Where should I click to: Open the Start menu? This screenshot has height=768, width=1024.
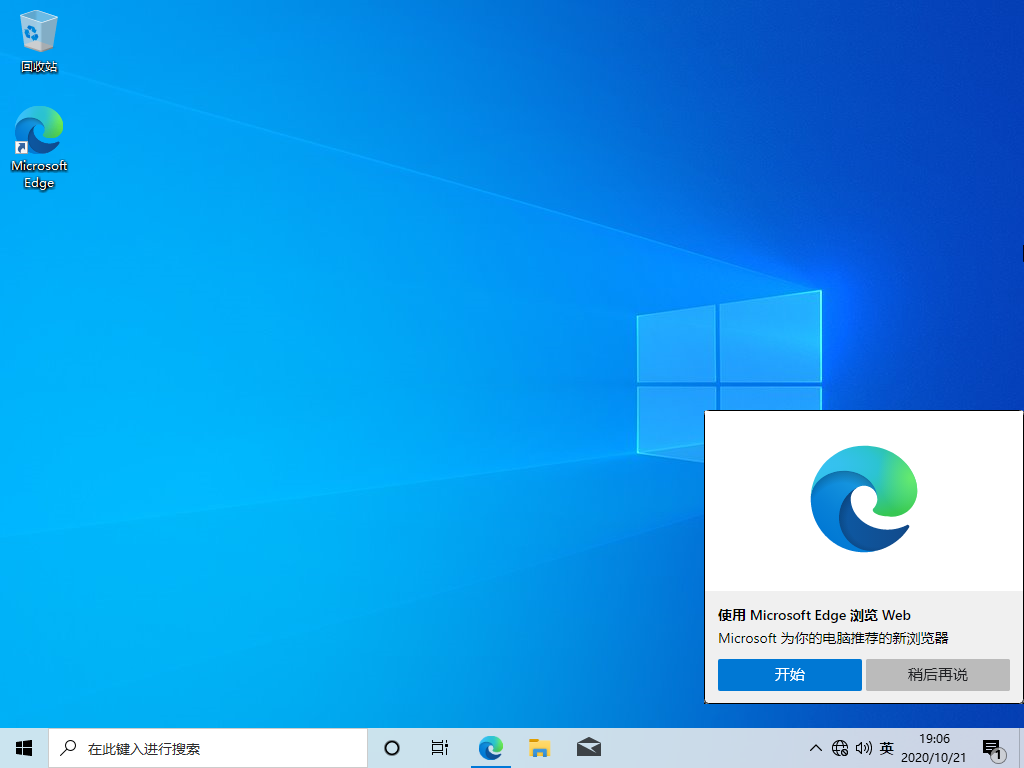pyautogui.click(x=23, y=747)
